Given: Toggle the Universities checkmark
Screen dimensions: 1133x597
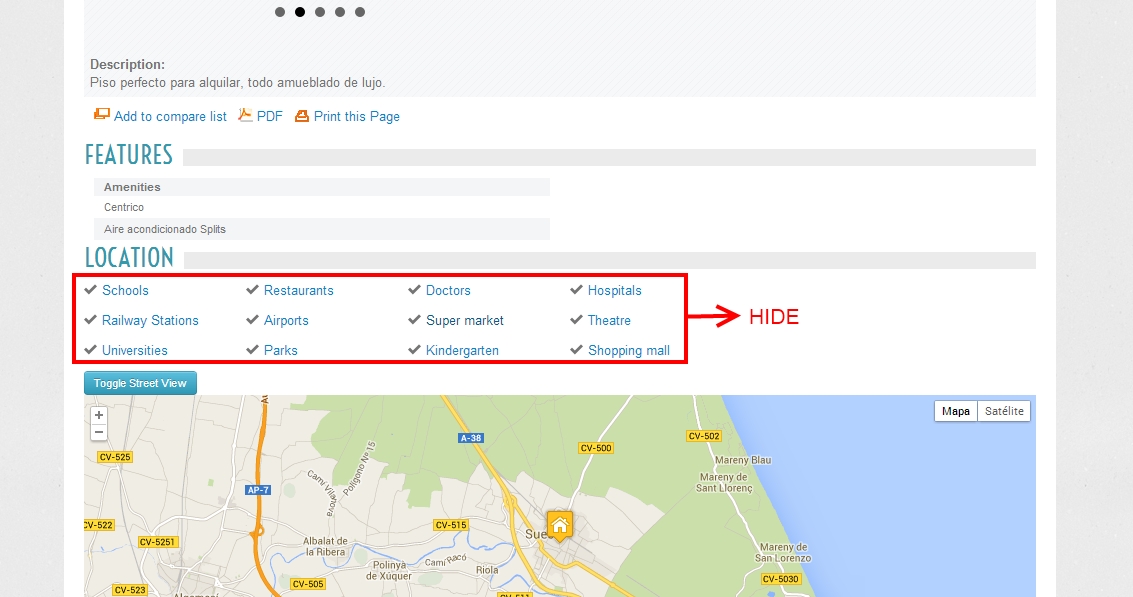Looking at the screenshot, I should coord(90,350).
